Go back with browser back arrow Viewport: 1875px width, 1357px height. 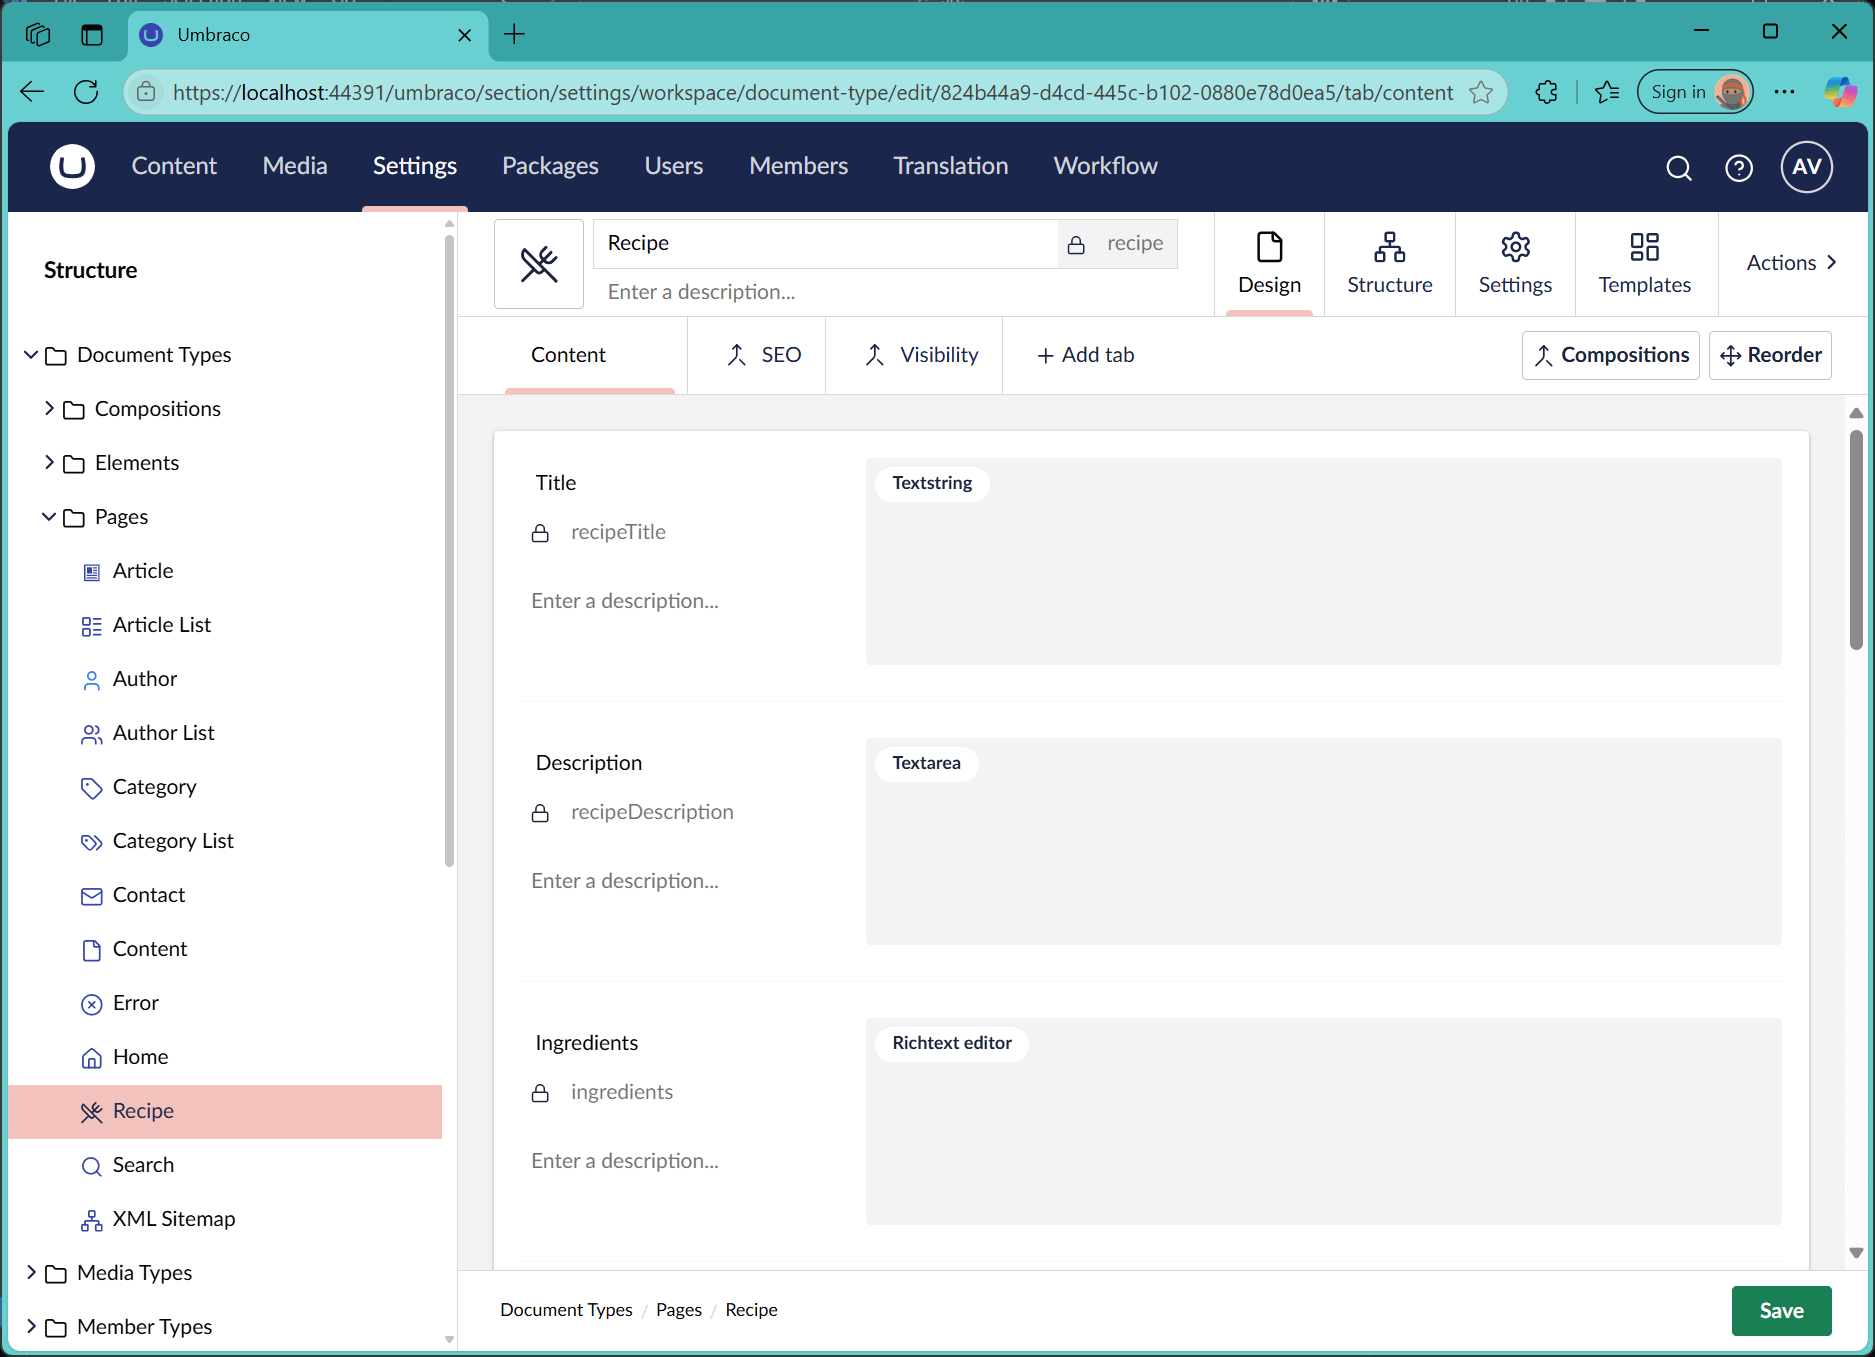32,92
